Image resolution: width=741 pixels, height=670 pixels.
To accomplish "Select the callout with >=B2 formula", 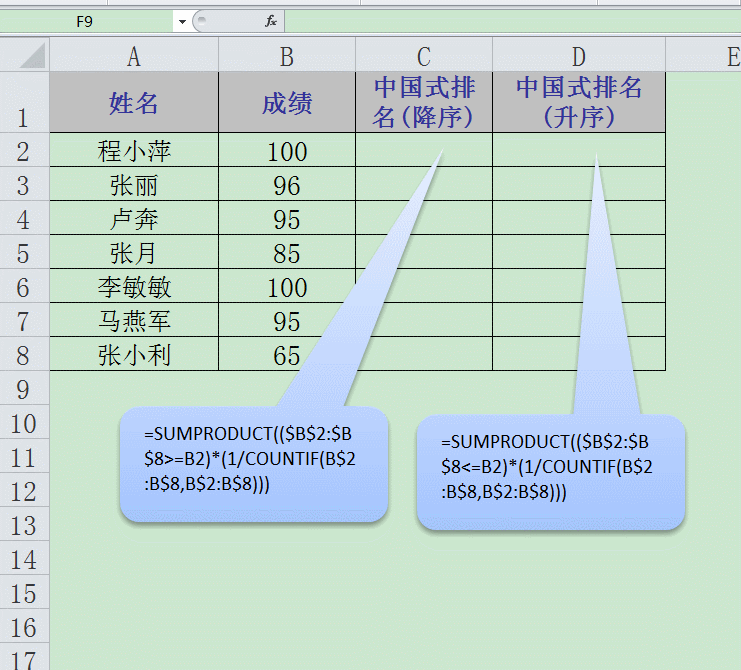I will (x=254, y=464).
